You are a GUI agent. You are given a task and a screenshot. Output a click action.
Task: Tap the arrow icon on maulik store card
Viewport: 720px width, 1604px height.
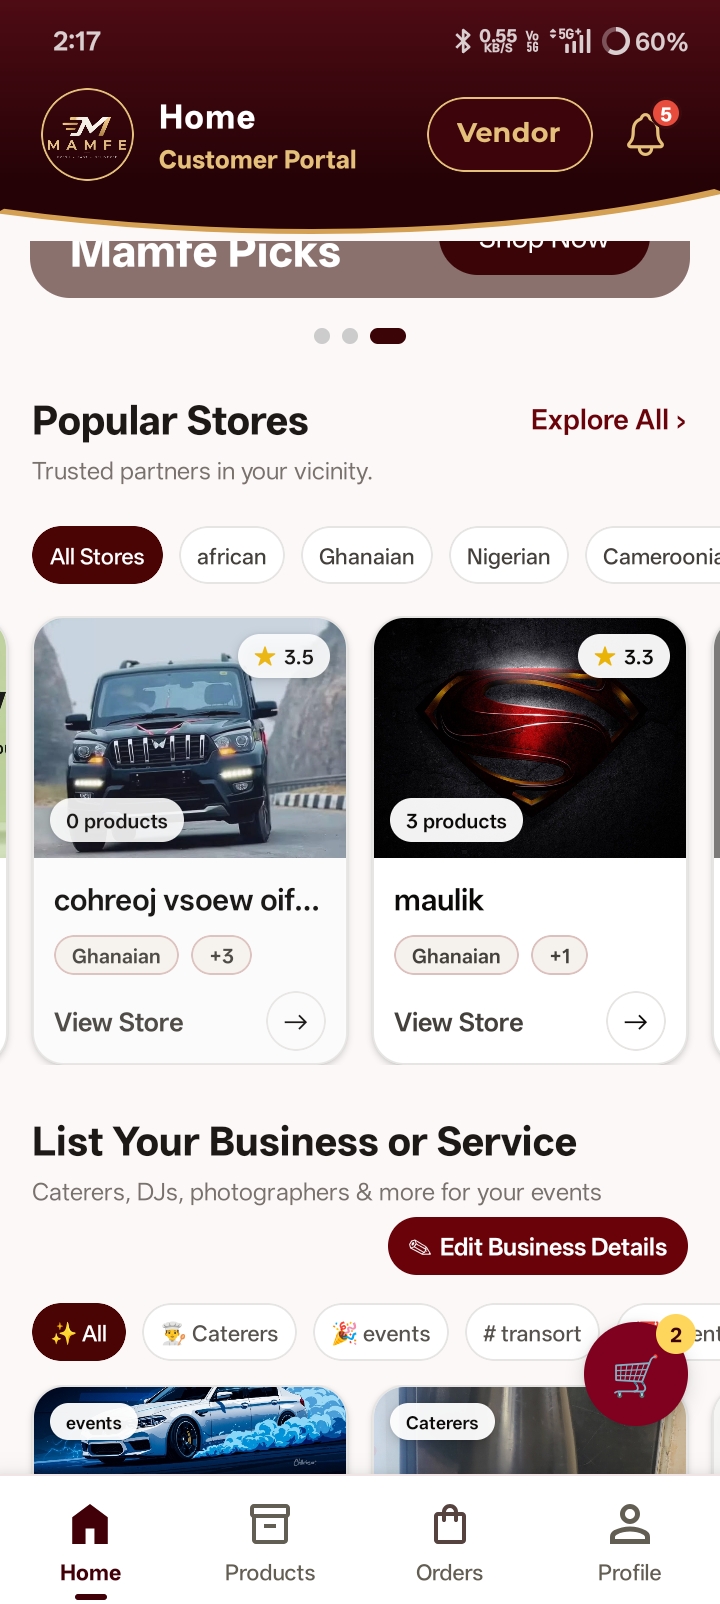(636, 1021)
